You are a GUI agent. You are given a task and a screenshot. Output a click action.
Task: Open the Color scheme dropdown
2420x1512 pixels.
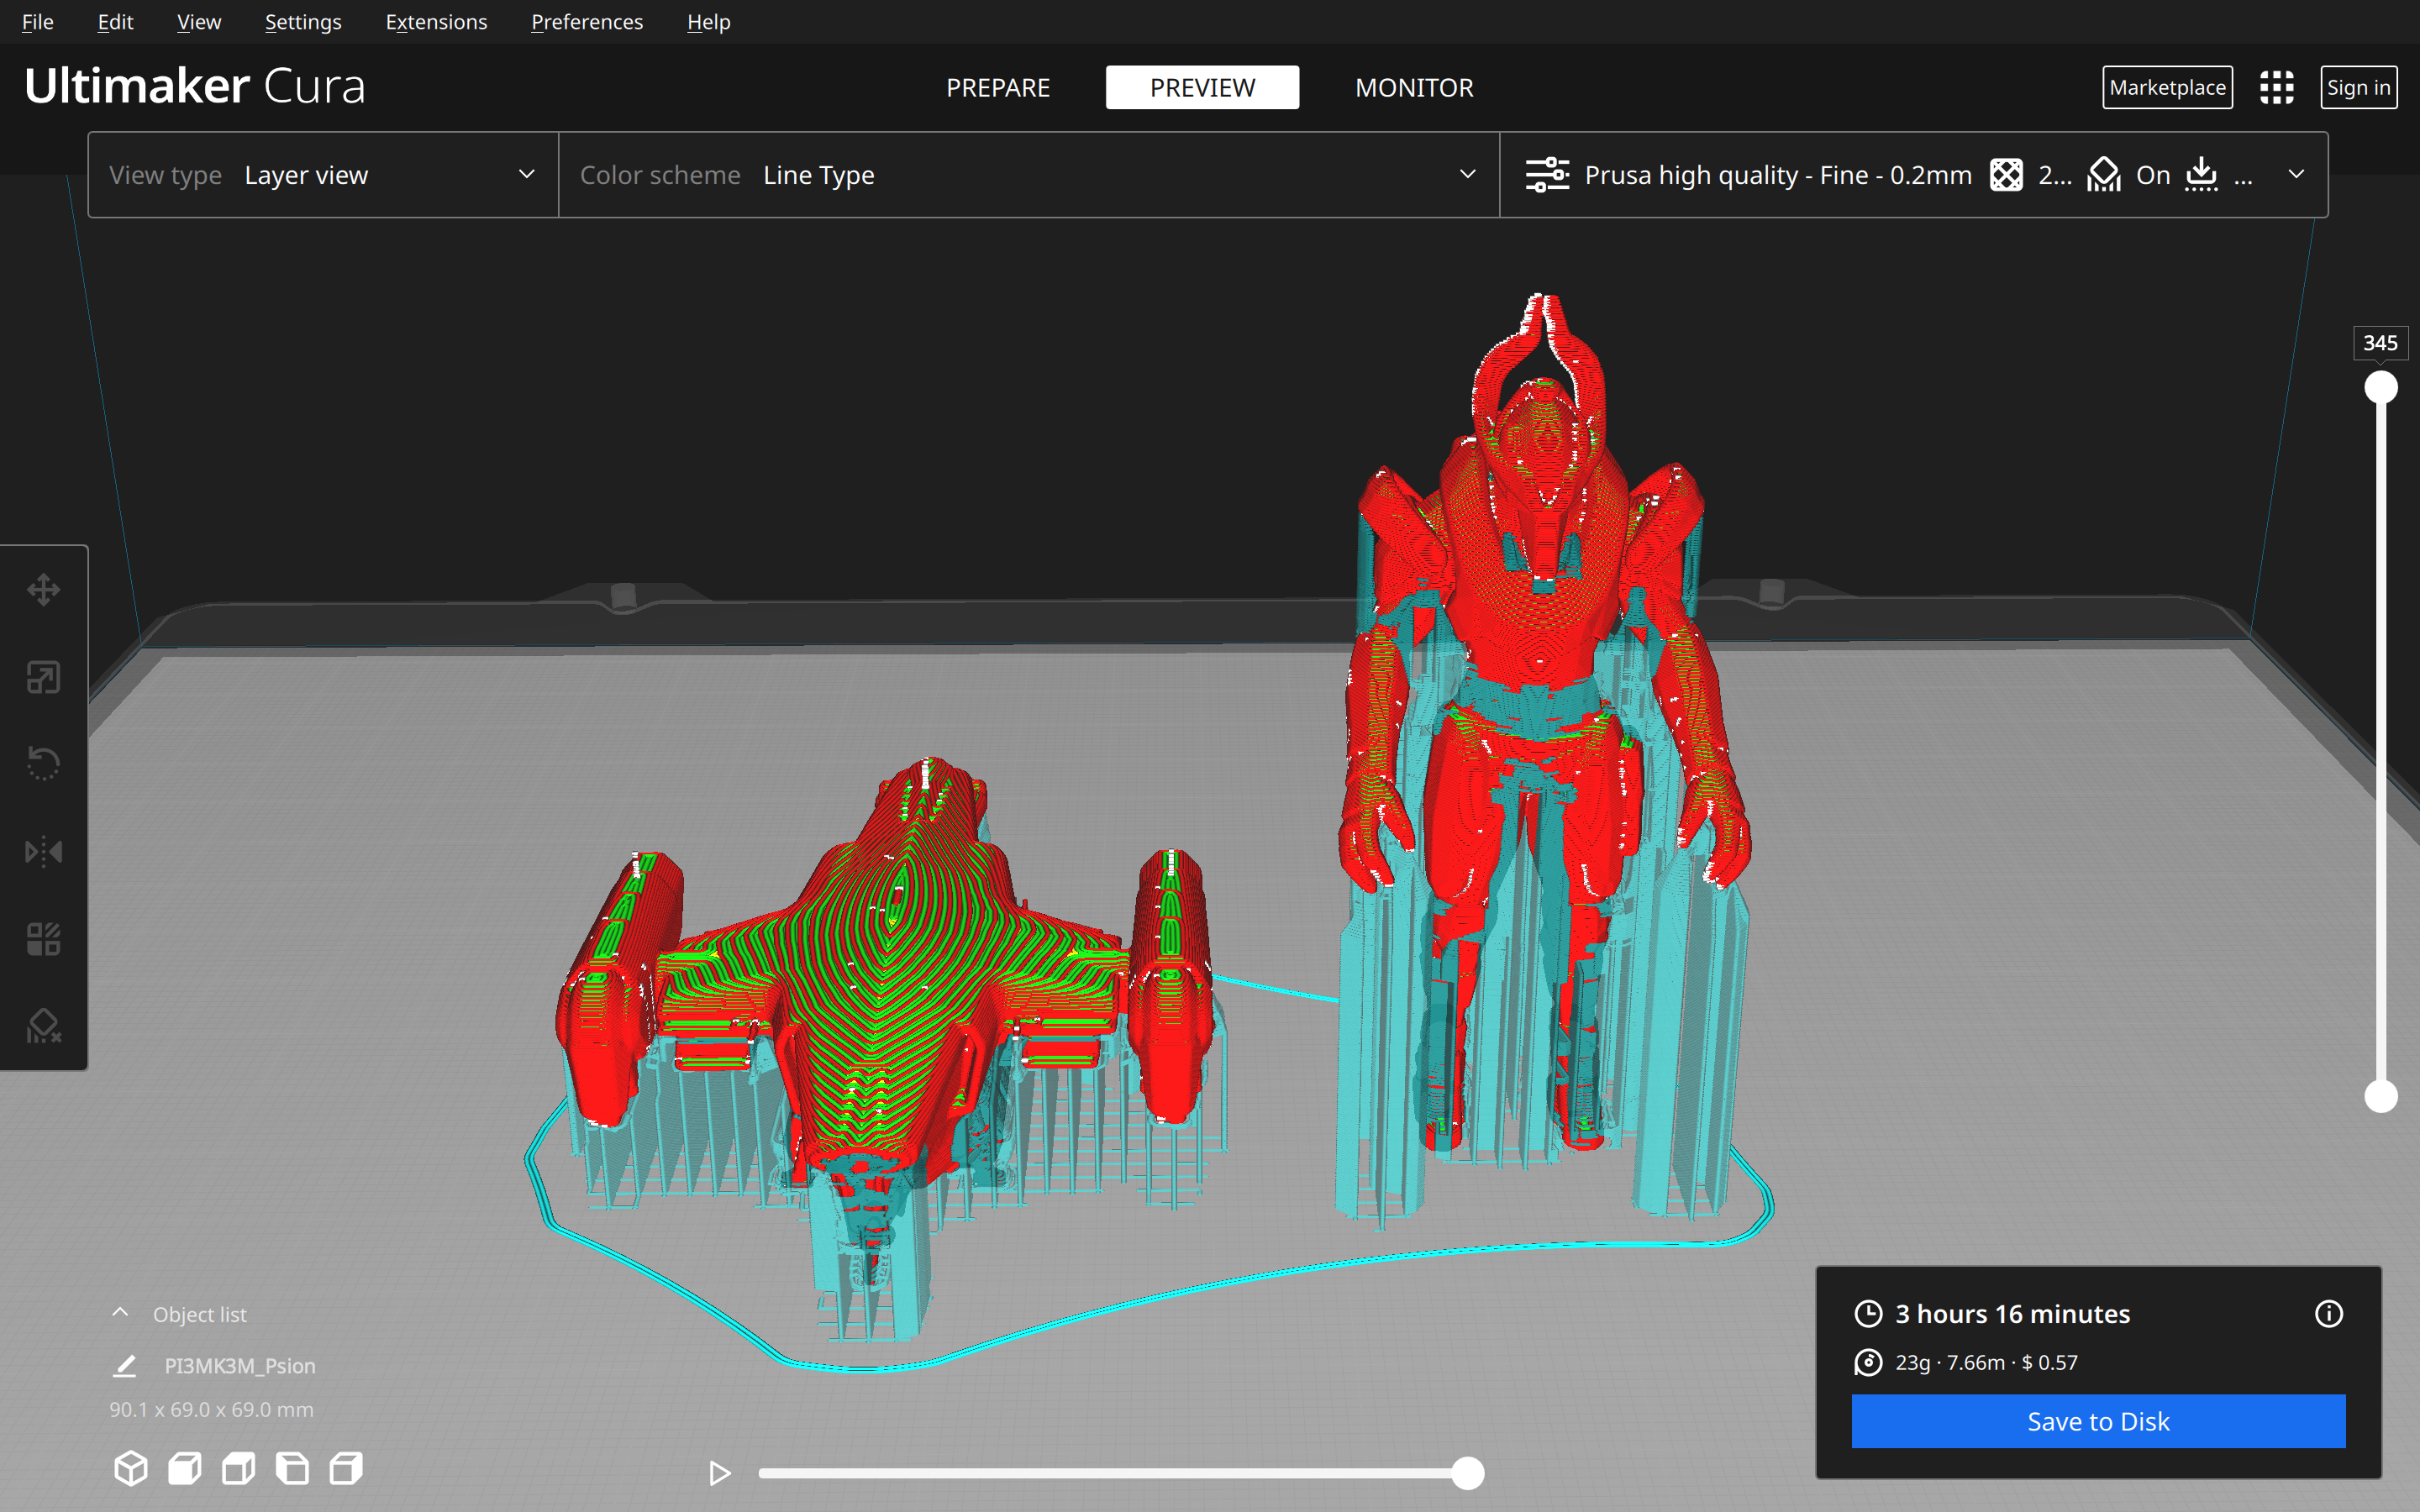(1029, 175)
